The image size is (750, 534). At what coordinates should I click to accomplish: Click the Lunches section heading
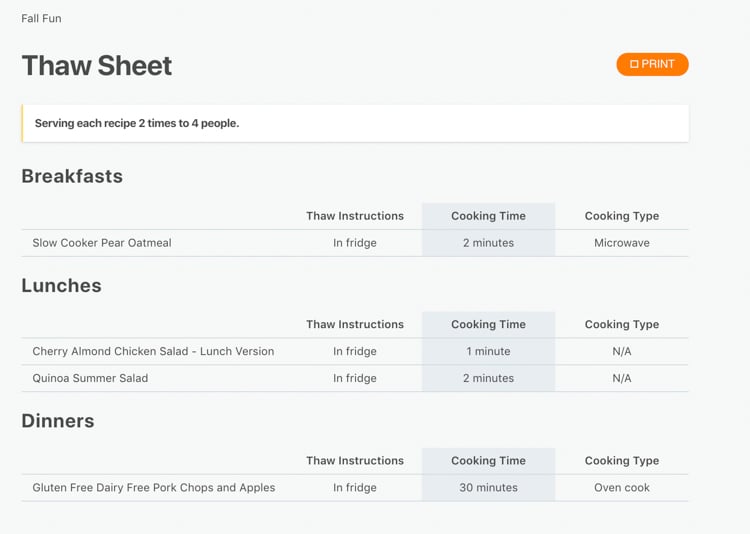tap(62, 286)
